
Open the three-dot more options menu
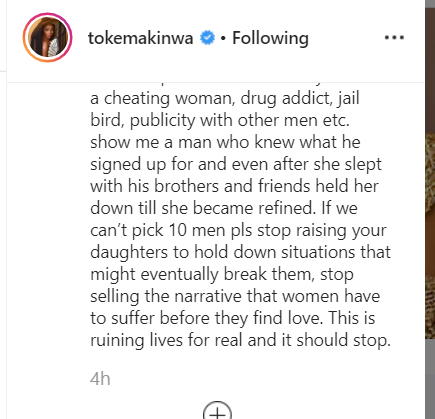pos(394,38)
